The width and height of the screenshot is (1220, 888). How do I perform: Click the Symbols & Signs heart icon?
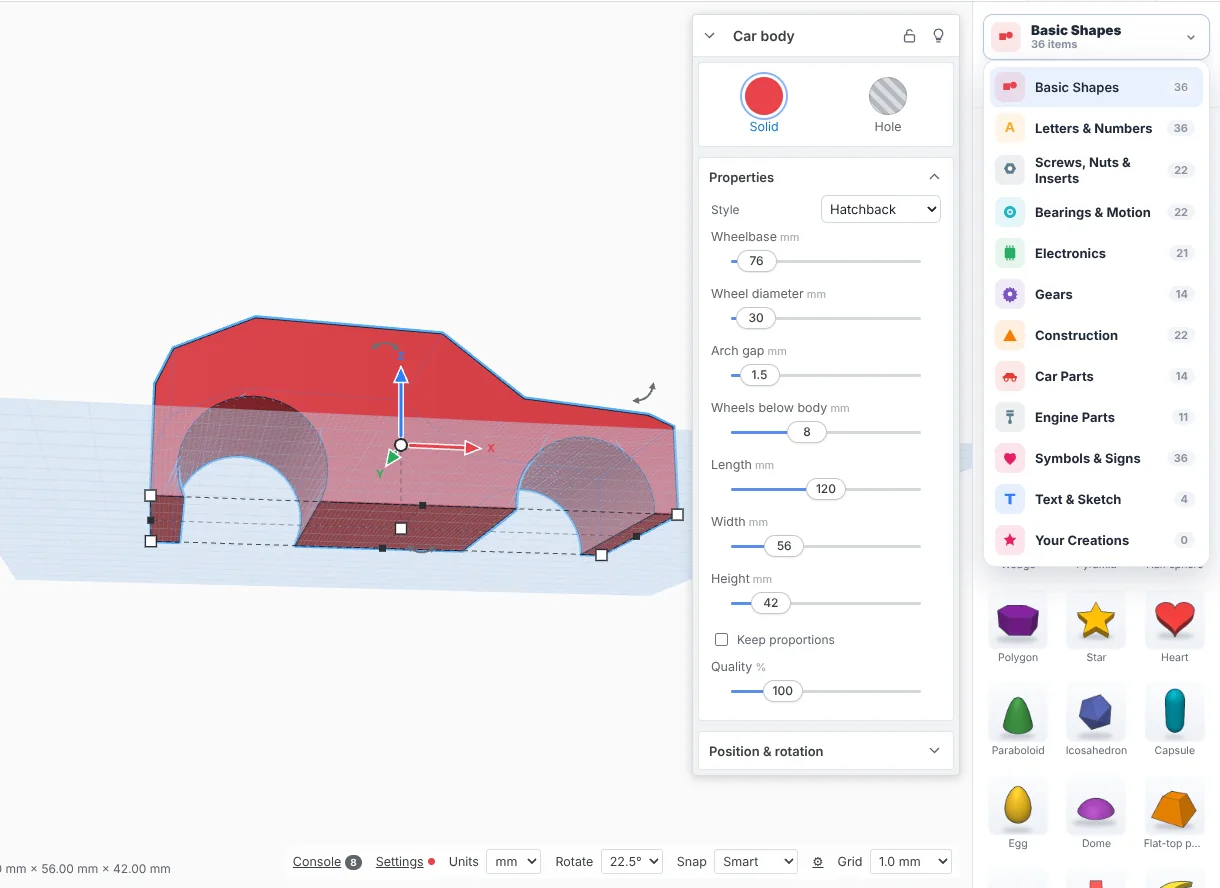click(1010, 458)
